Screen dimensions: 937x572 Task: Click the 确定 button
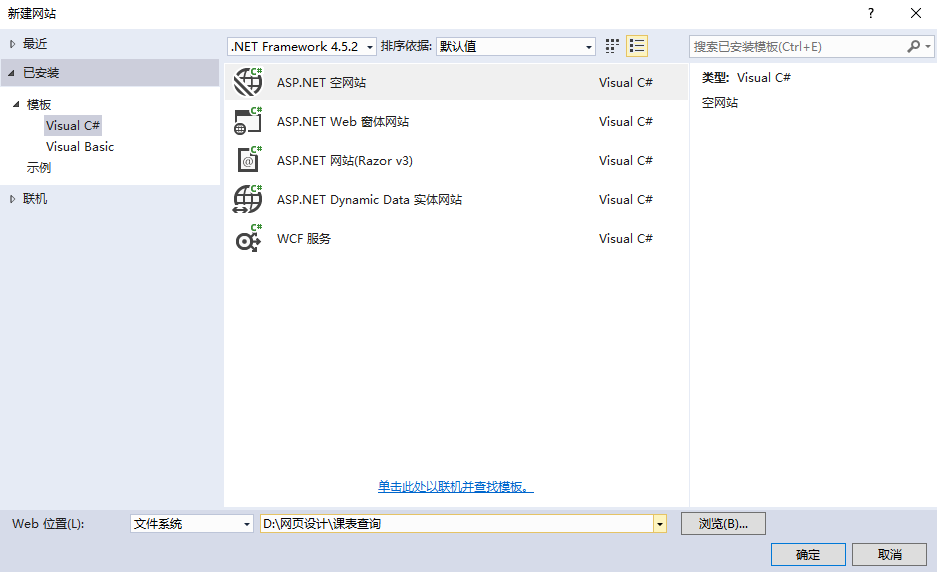pyautogui.click(x=808, y=555)
